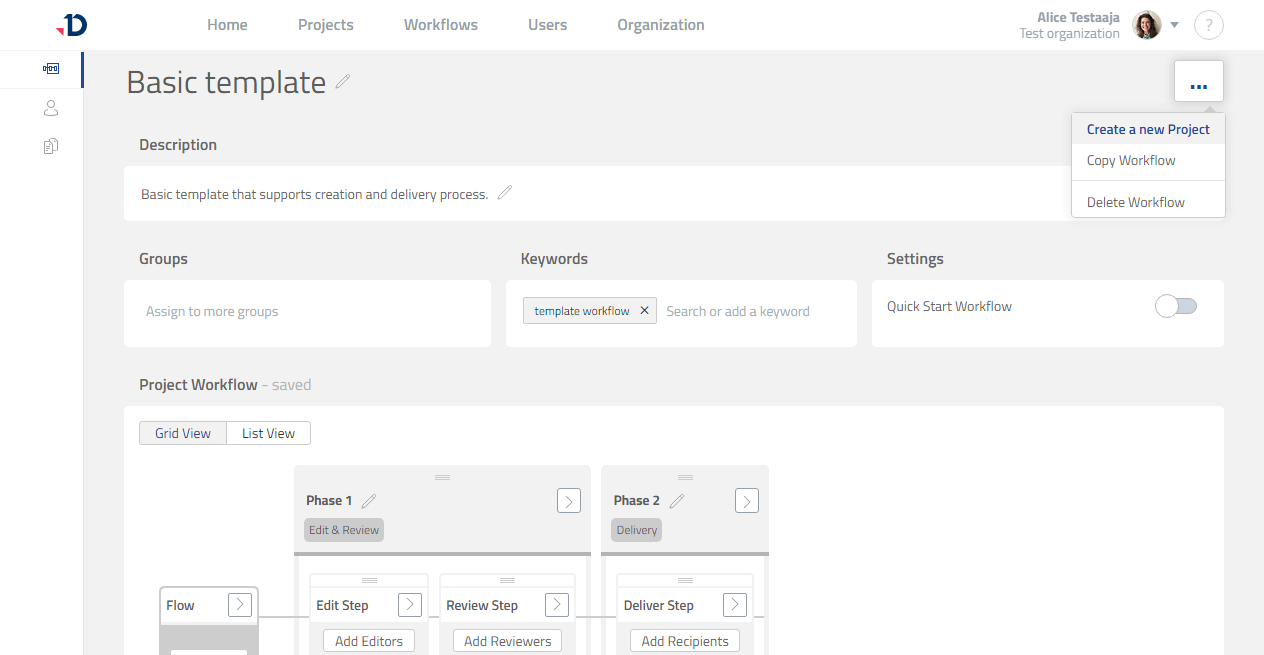Open the users sidebar icon
Screen dimensions: 1264x655
(x=50, y=107)
